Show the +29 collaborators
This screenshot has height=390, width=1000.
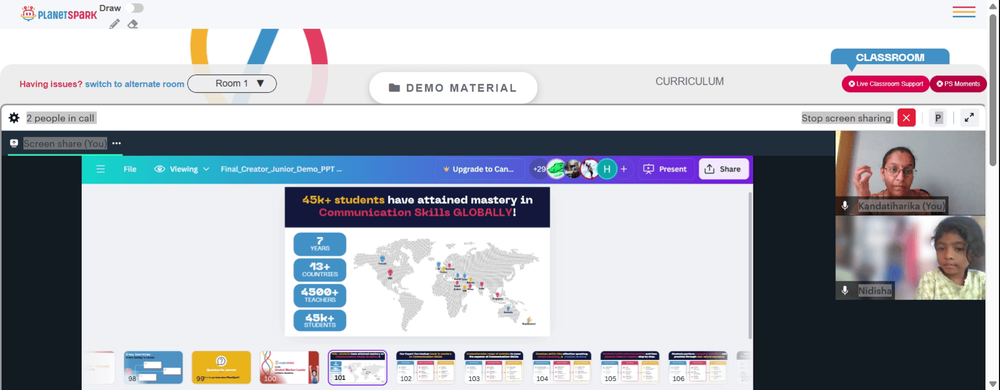point(538,169)
